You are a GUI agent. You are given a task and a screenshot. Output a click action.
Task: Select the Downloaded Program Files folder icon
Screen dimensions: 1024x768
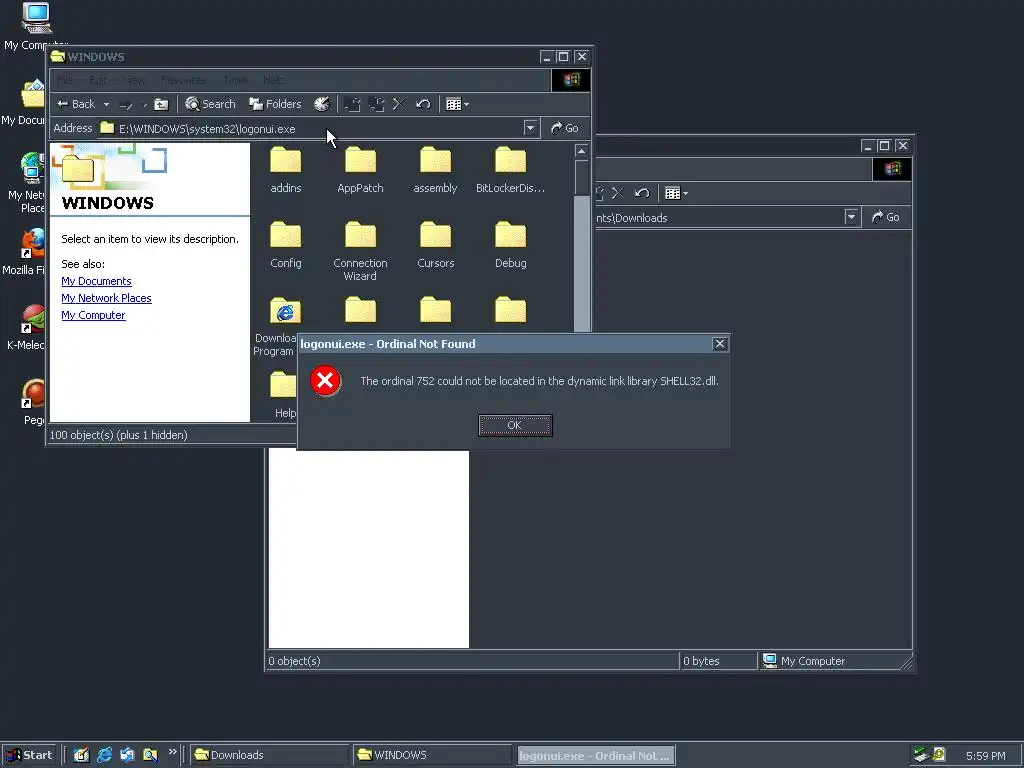point(285,312)
